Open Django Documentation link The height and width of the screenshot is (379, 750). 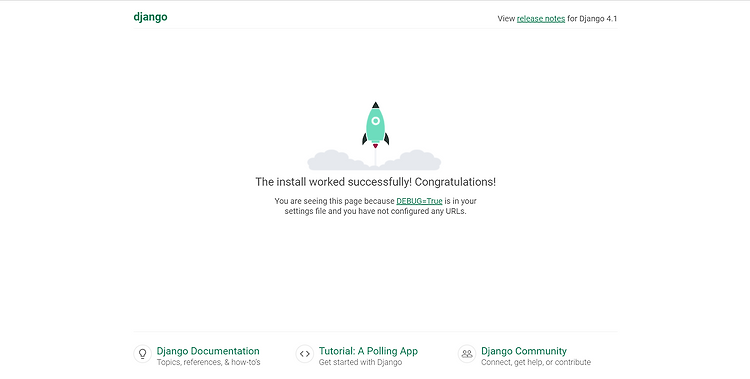click(x=208, y=351)
